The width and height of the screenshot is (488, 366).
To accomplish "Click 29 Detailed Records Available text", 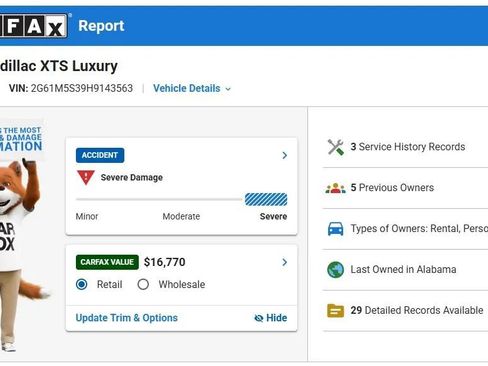I will (417, 310).
